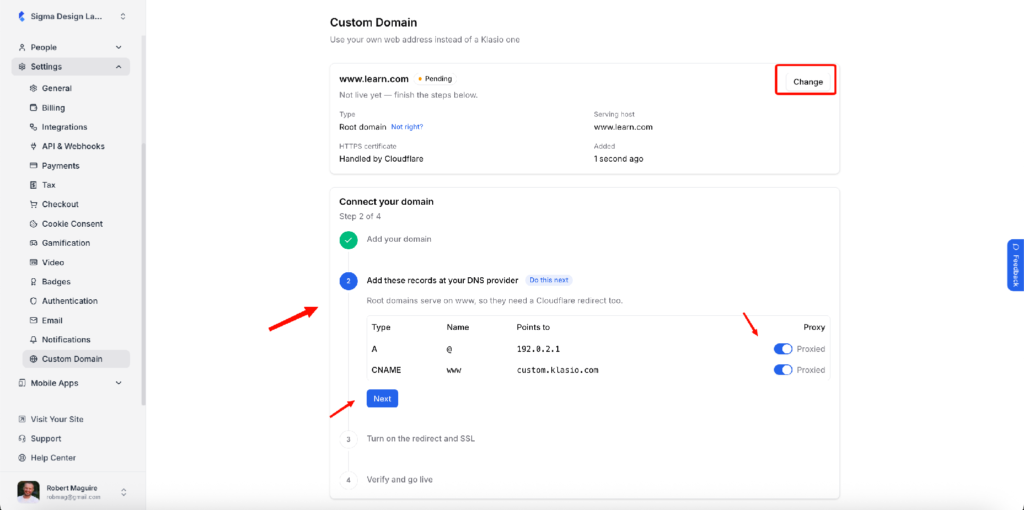
Task: Open the Feedback side tab
Action: 1016,265
